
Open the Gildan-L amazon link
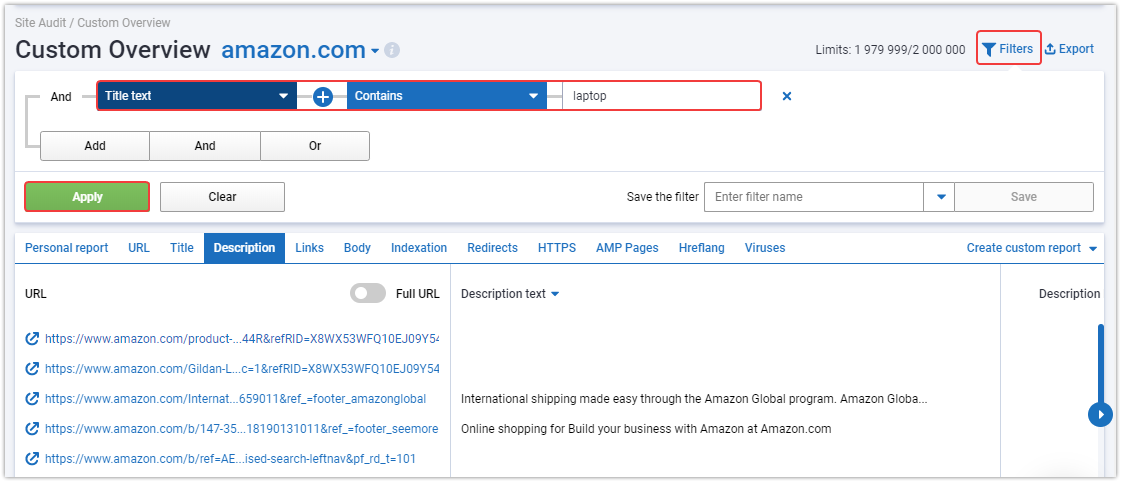coord(242,368)
